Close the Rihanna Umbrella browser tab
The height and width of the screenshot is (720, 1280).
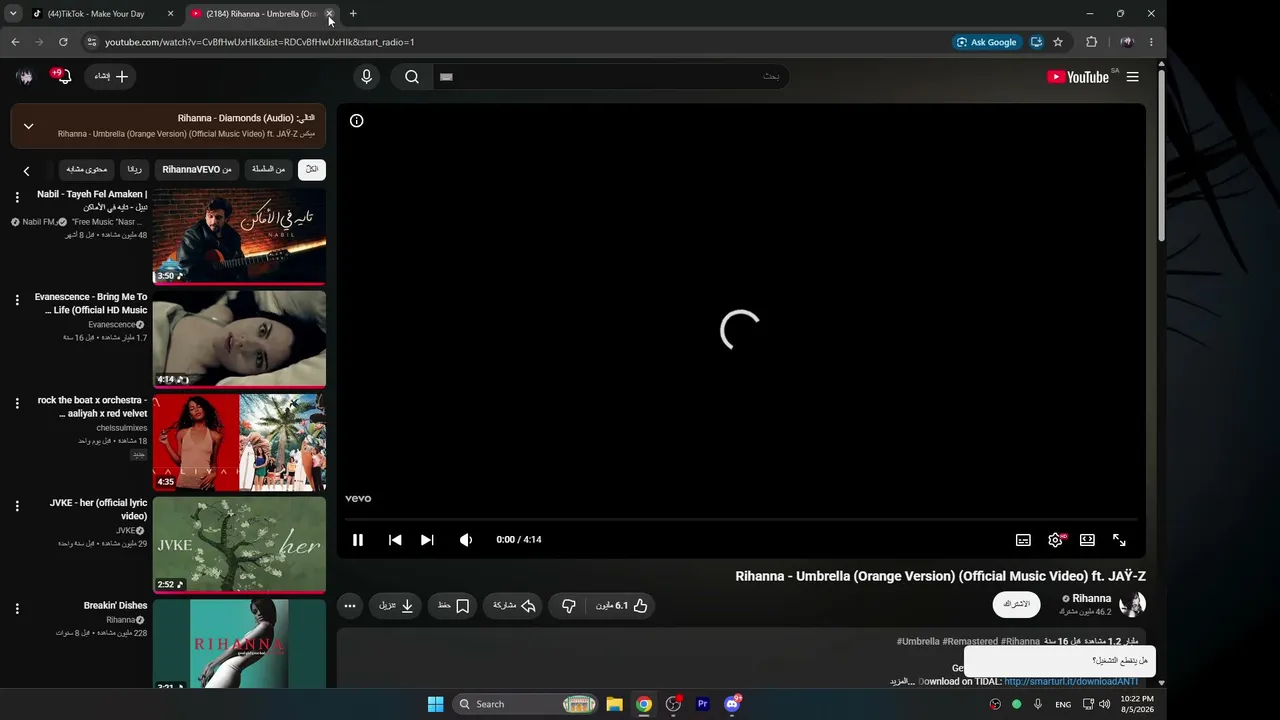[329, 14]
